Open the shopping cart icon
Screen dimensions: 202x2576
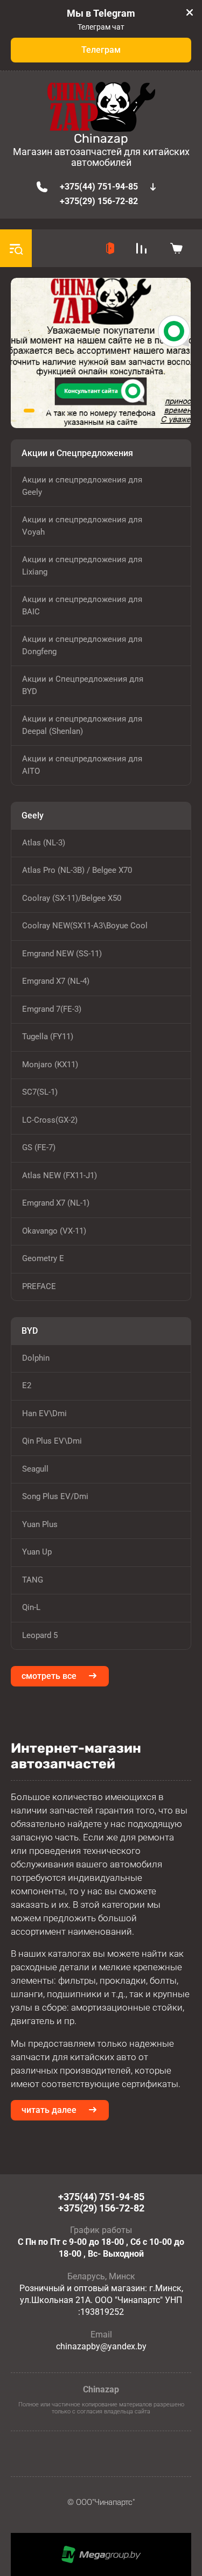[x=176, y=248]
